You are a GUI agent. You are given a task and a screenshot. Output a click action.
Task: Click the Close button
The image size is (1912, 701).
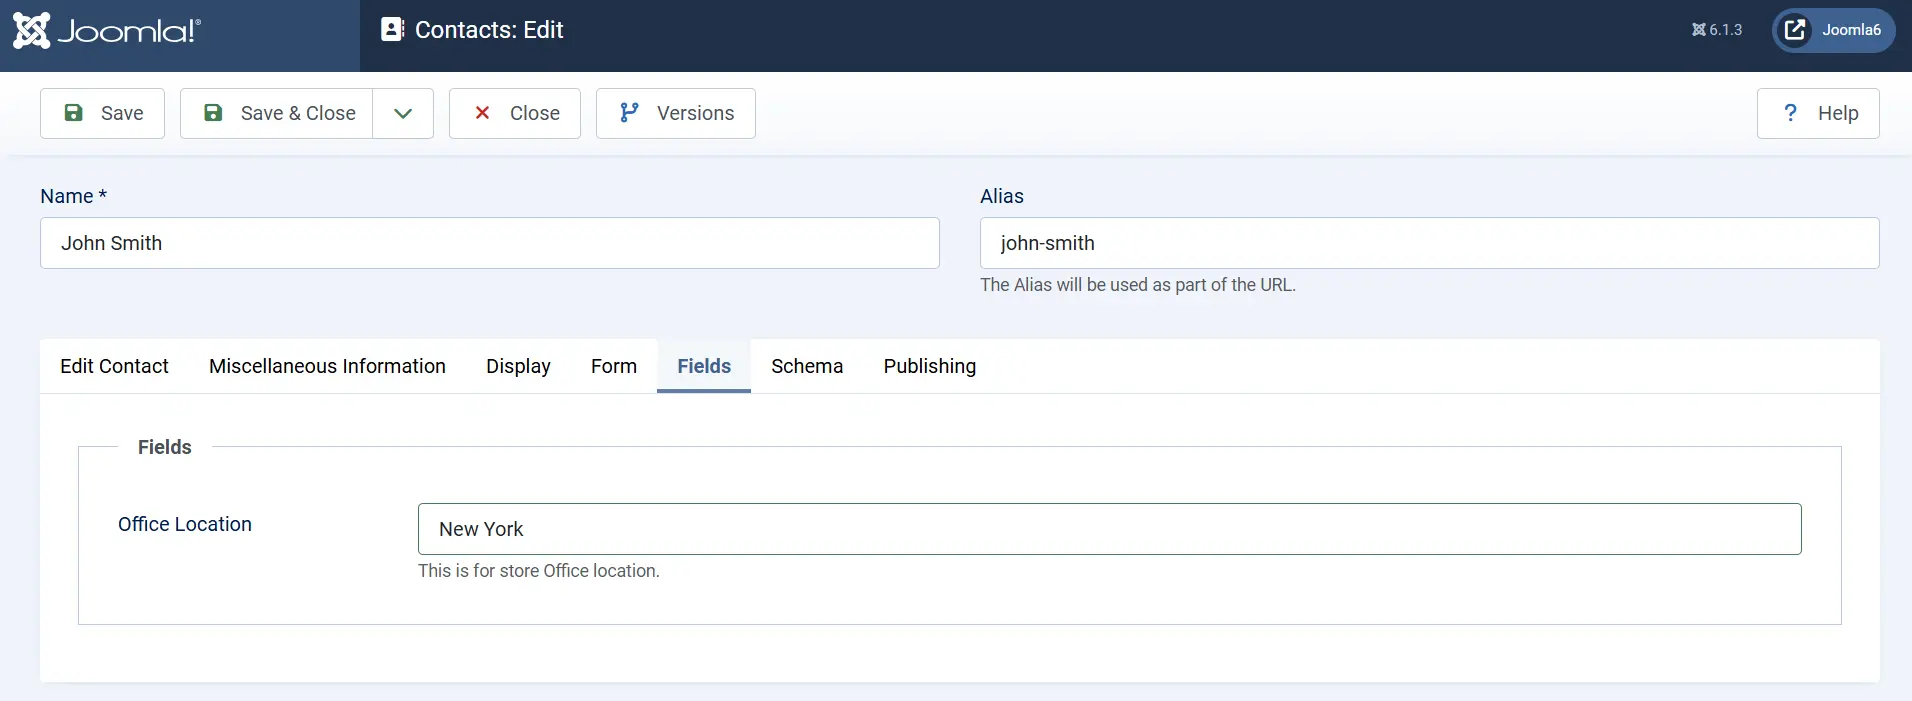point(515,113)
